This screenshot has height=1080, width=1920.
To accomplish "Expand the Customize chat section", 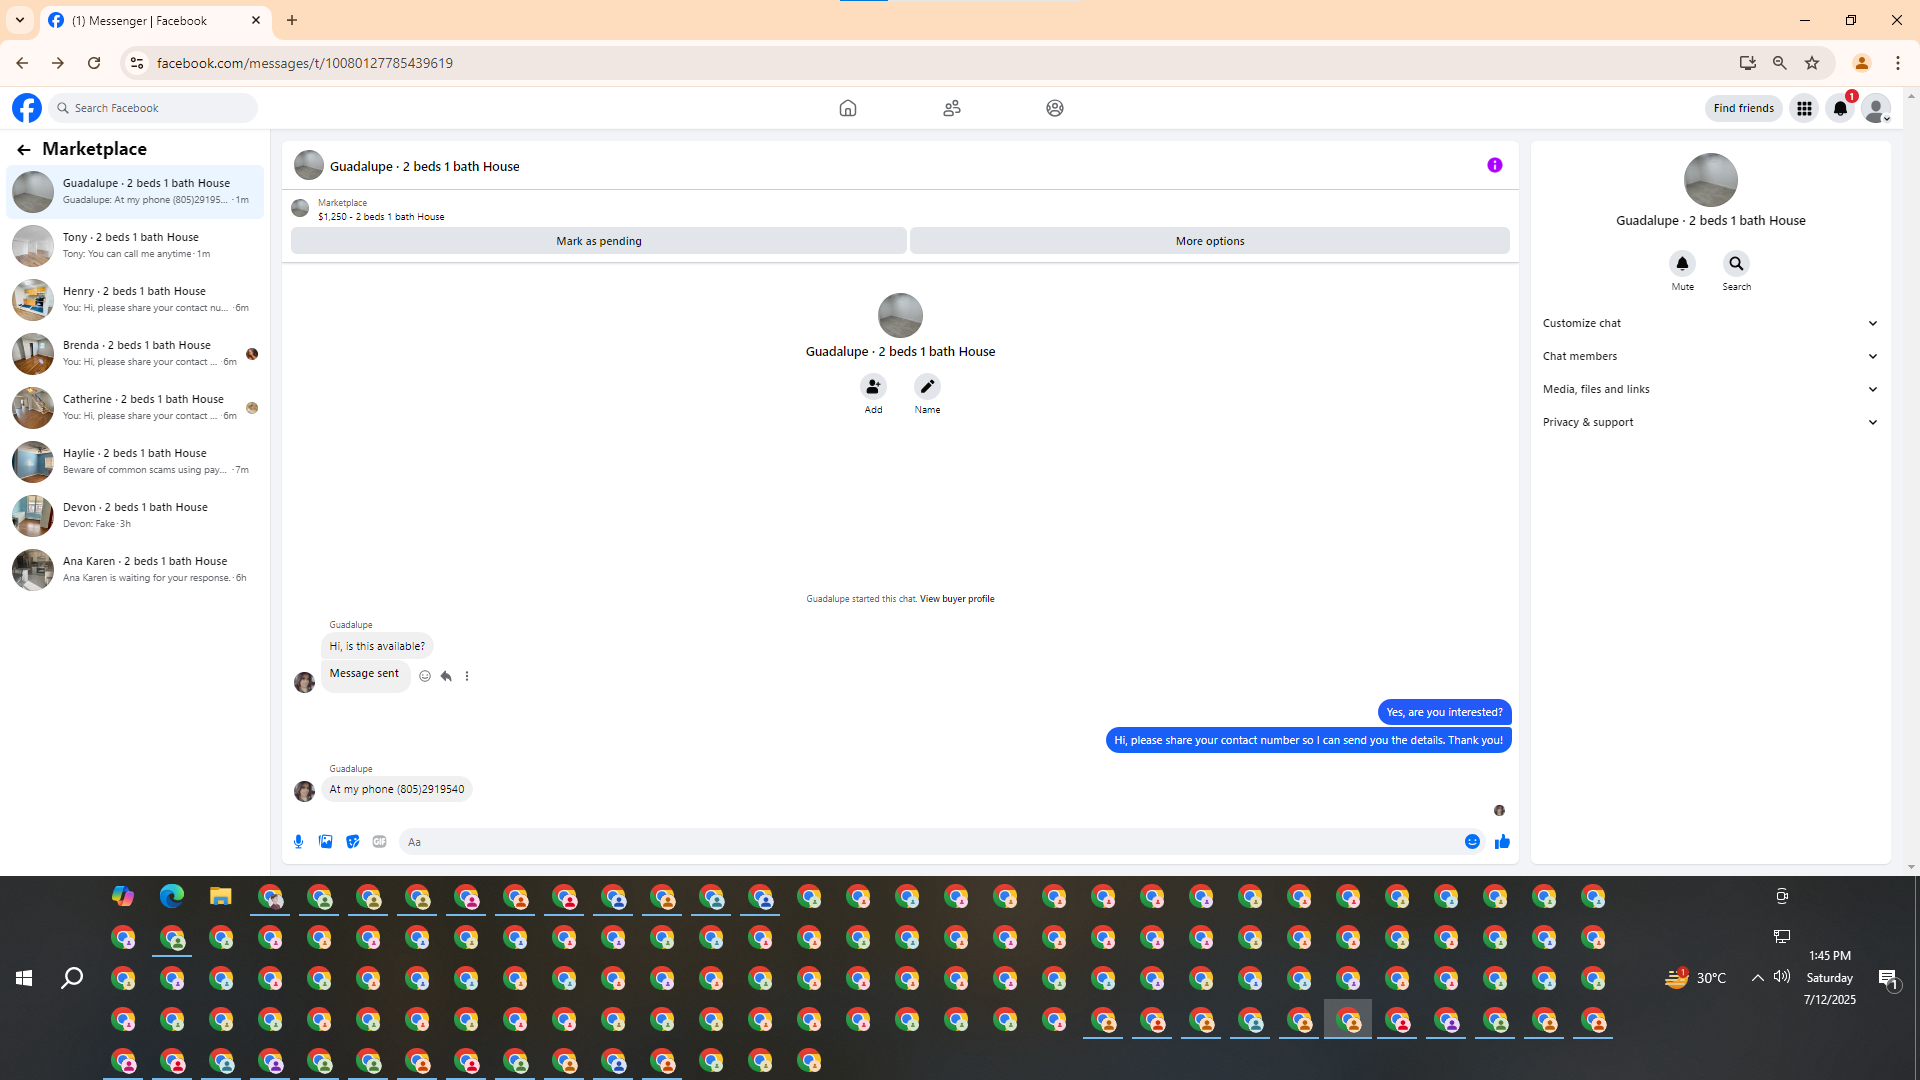I will [1710, 323].
